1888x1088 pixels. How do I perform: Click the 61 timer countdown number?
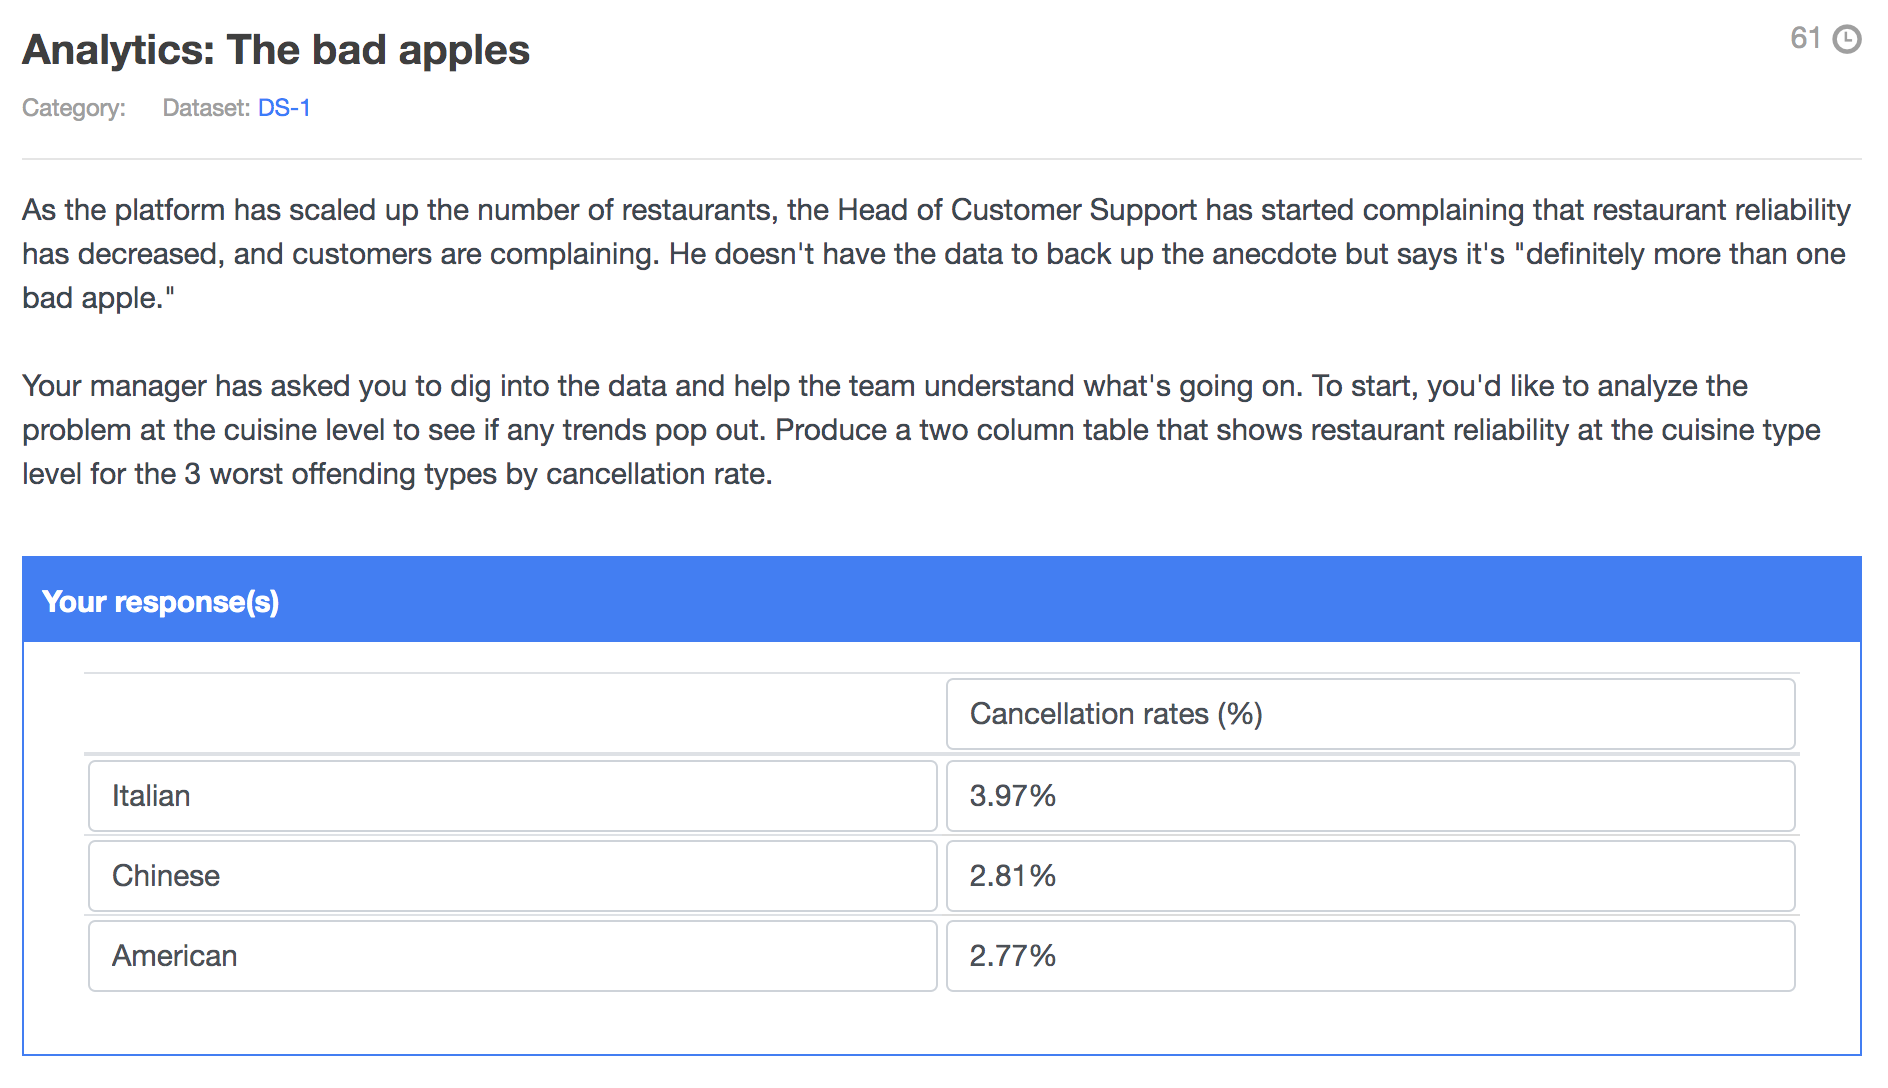tap(1805, 38)
